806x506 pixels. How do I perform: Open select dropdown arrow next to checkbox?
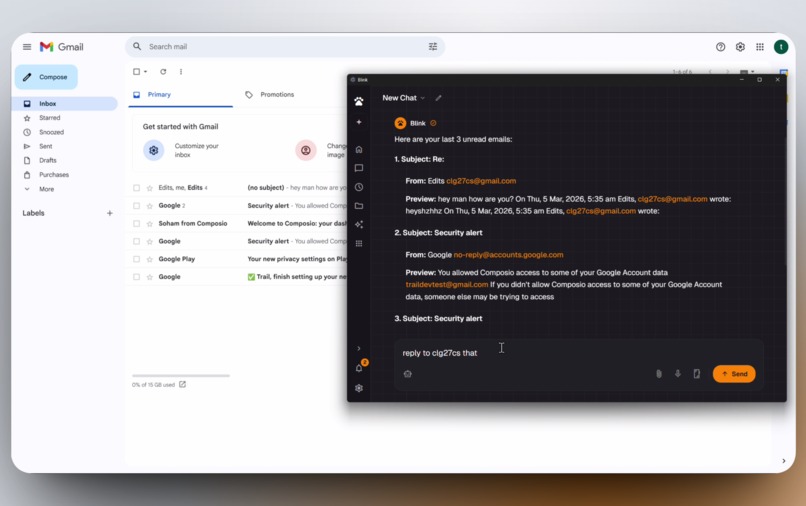[x=145, y=71]
